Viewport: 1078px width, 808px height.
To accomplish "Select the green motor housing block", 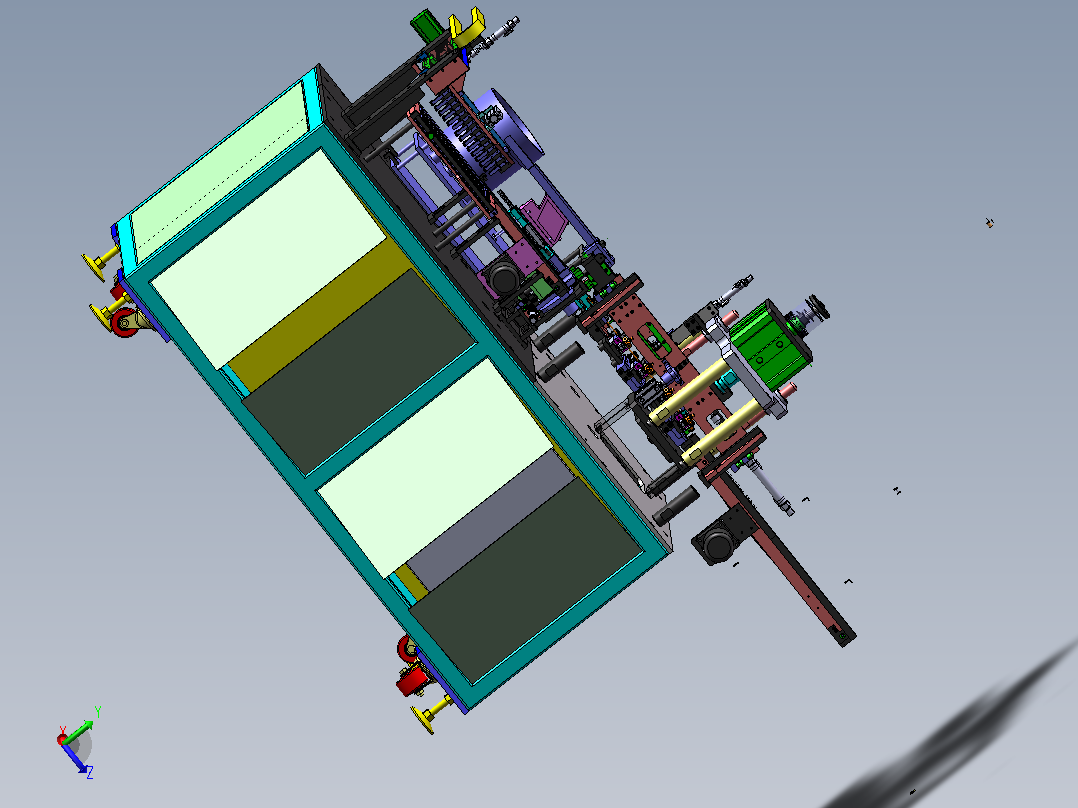I will [769, 344].
